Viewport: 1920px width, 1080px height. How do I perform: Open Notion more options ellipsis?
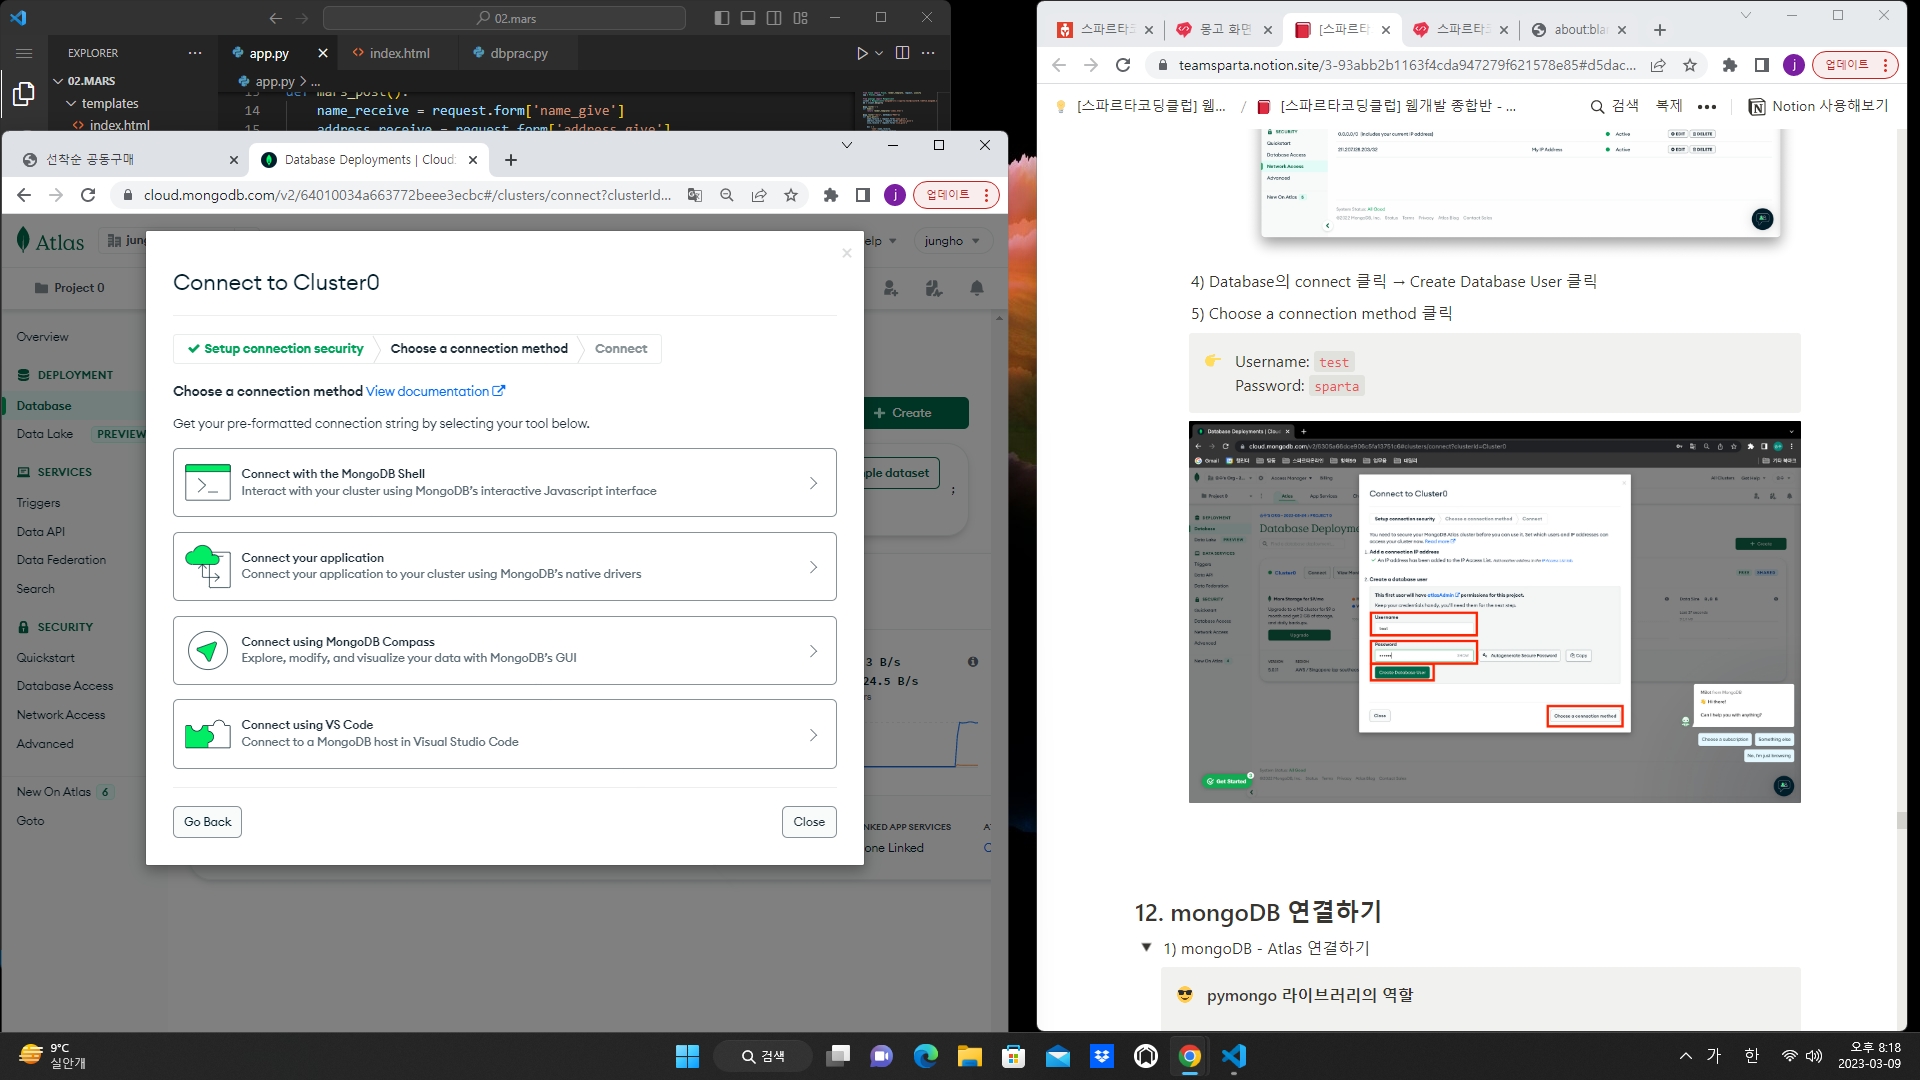click(x=1707, y=106)
